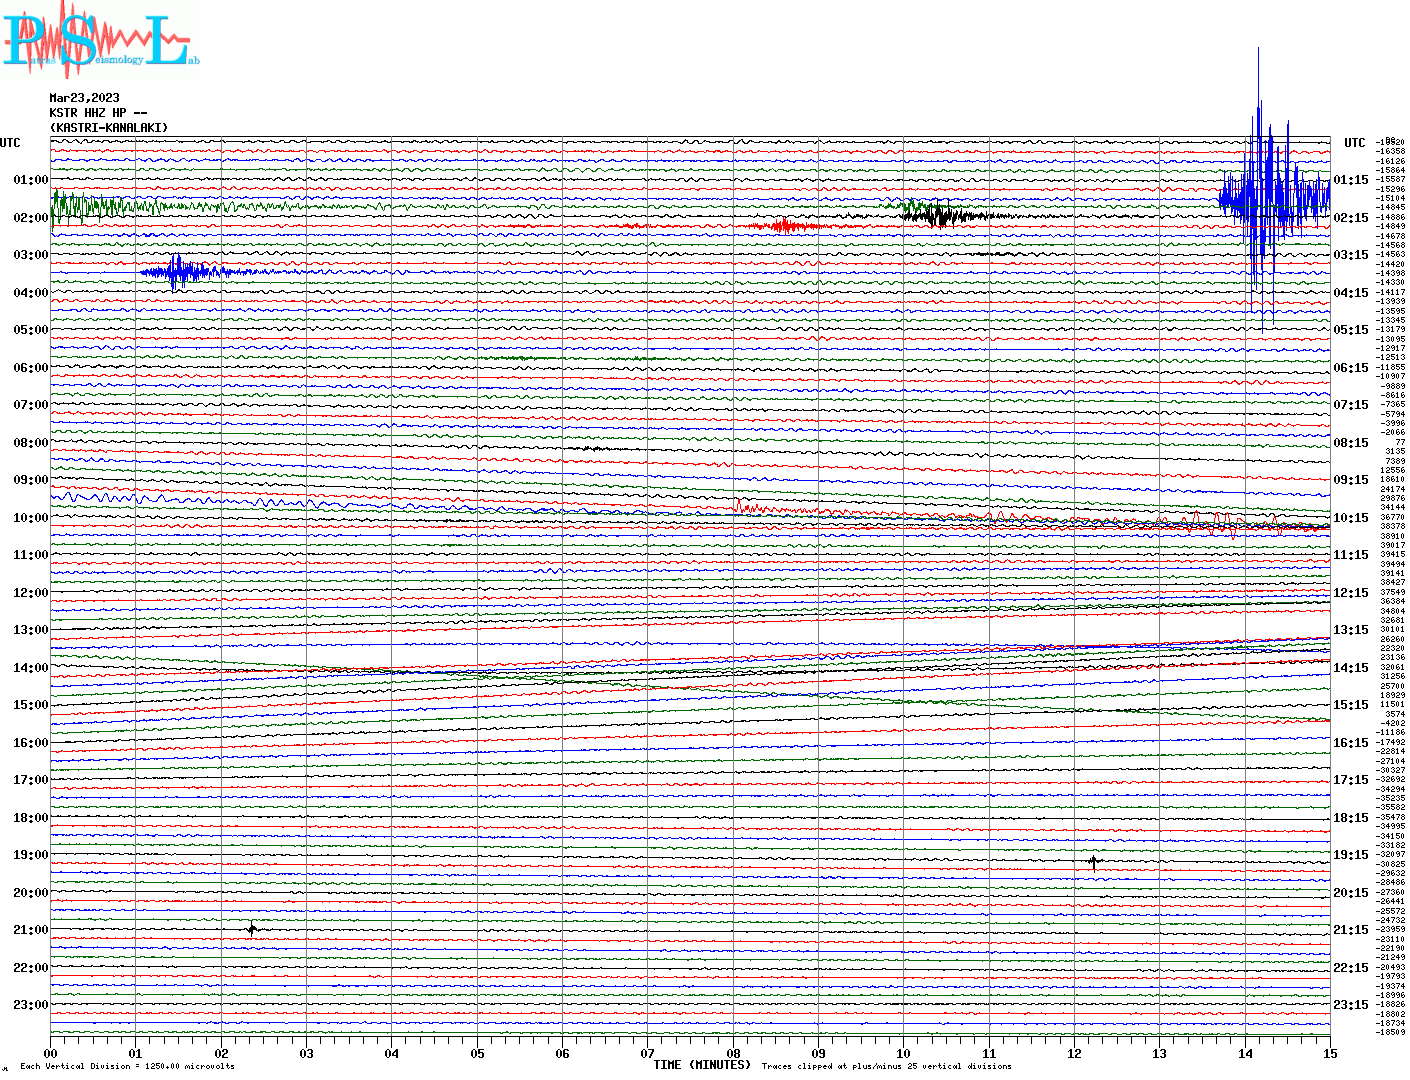Click the TIME (MINUTES) axis title
This screenshot has height=1080, width=1410.
(x=702, y=1065)
